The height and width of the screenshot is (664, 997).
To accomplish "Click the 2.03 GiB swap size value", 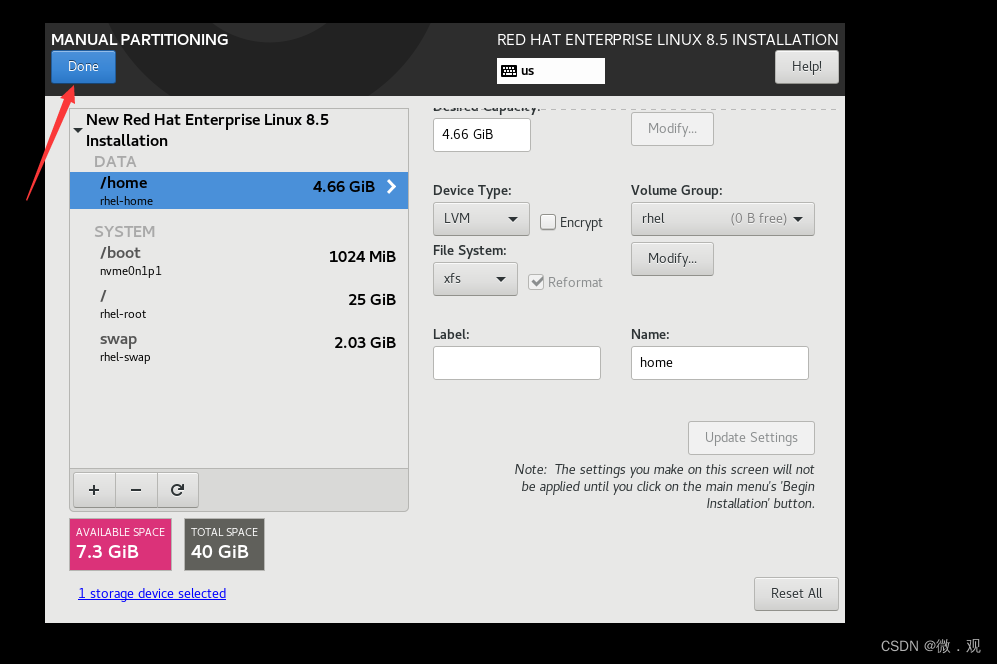I will pos(365,343).
